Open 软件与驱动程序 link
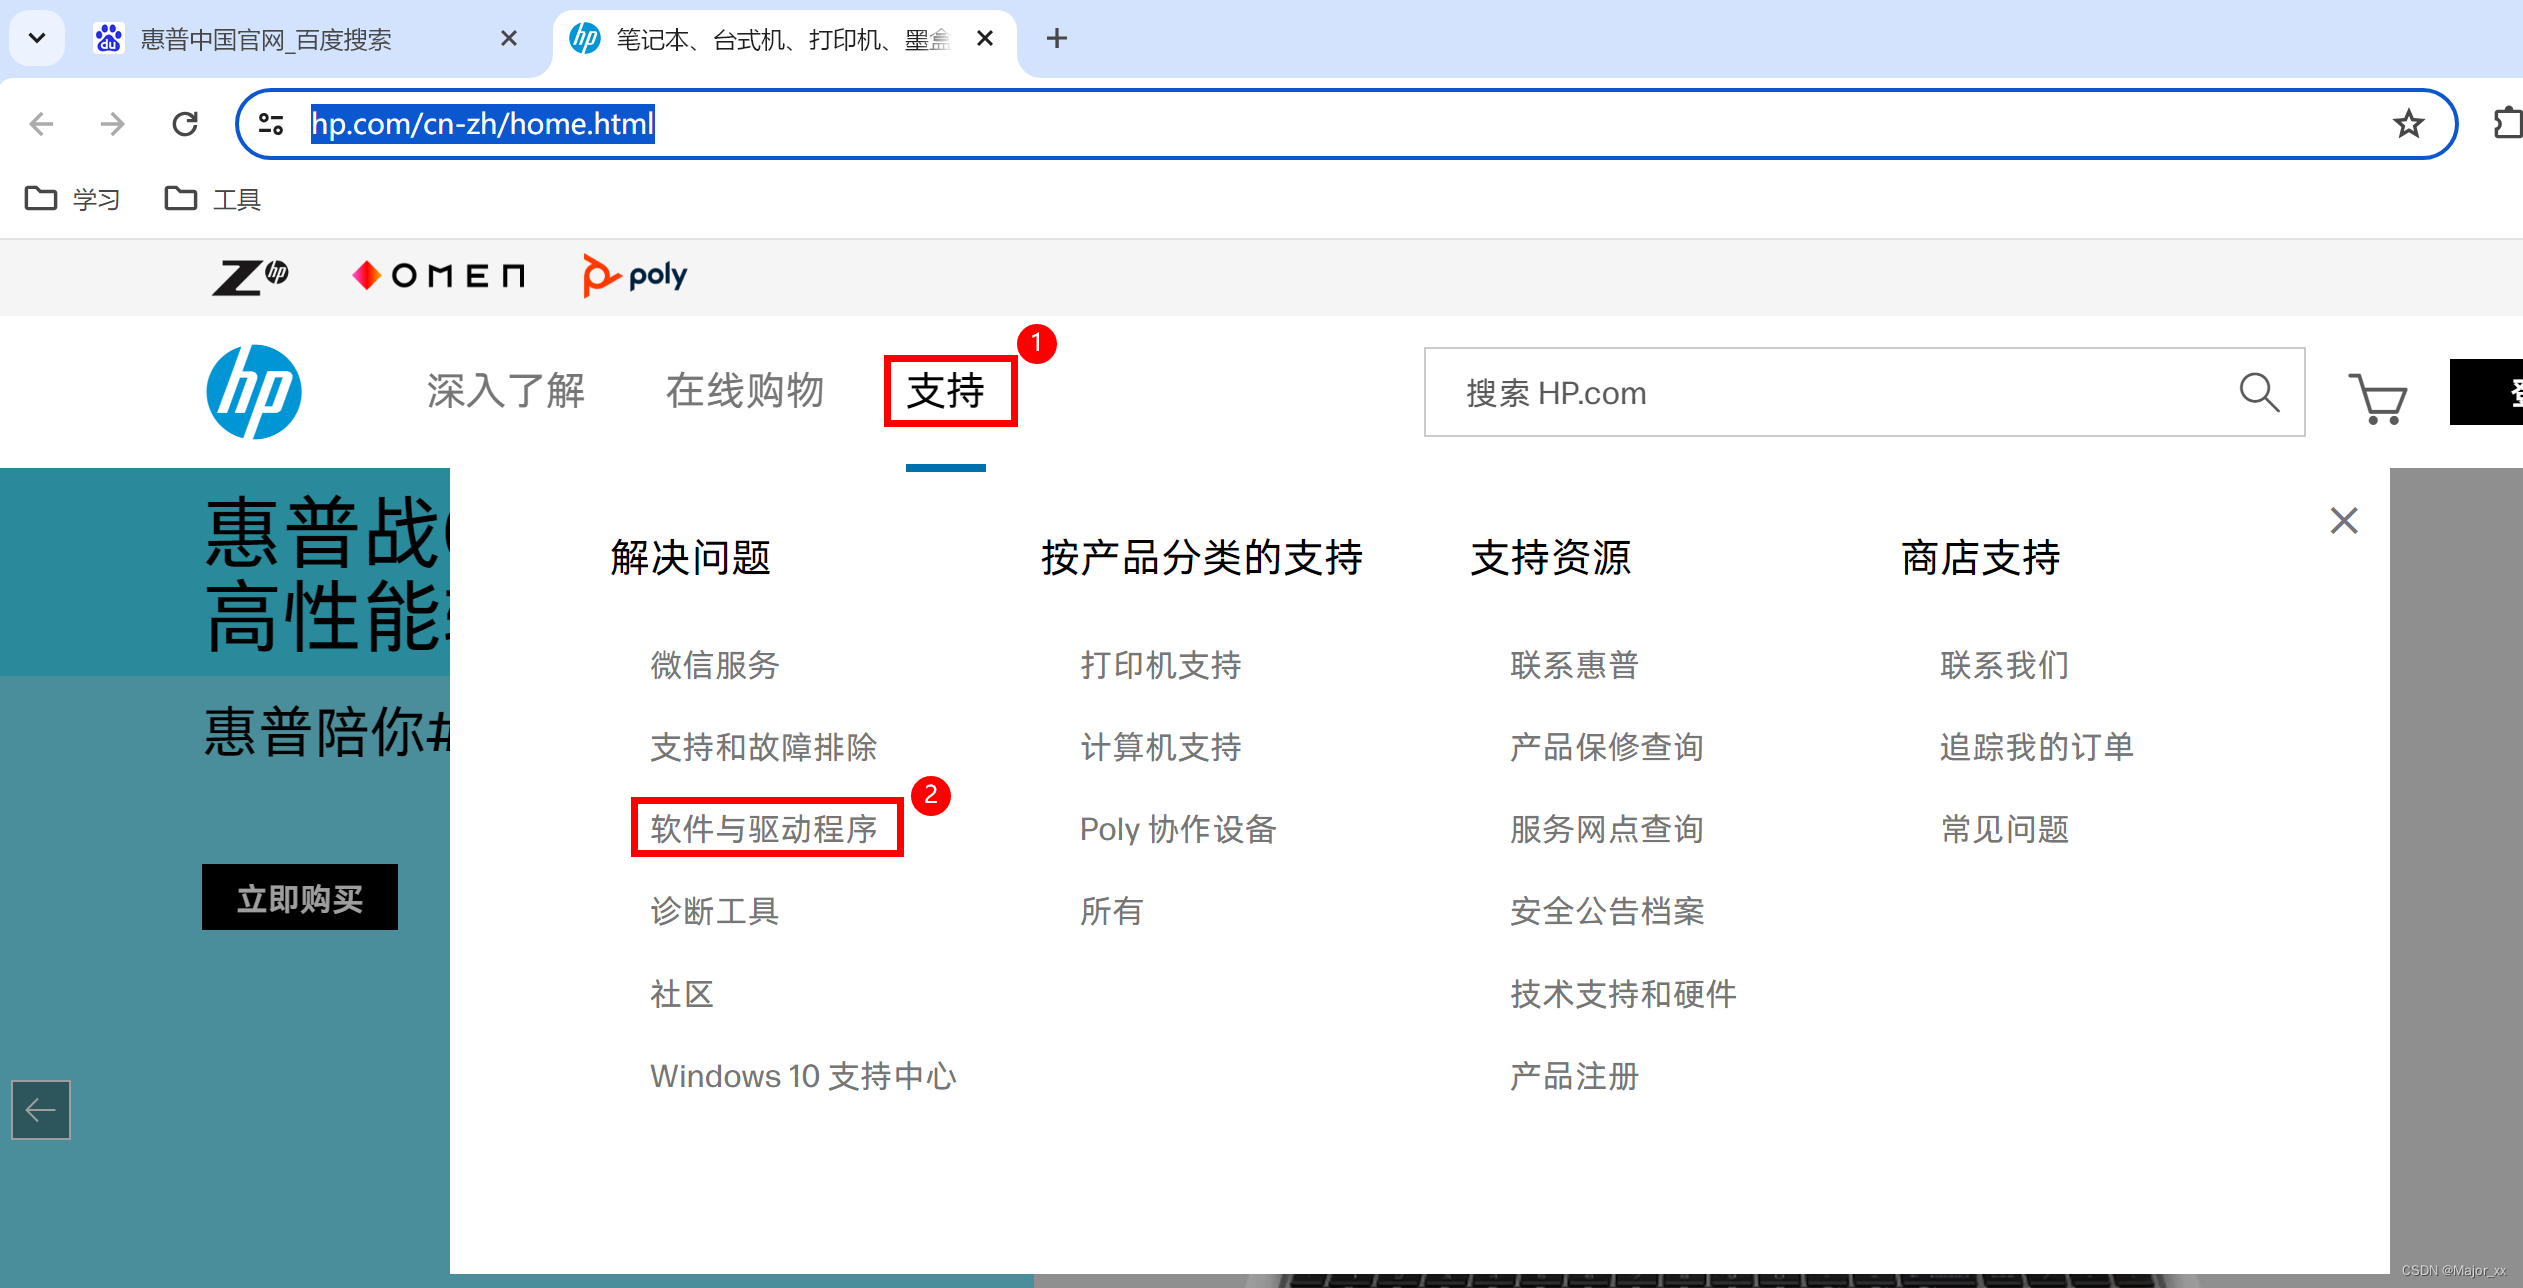Screen dimensions: 2523x1288 click(x=764, y=830)
